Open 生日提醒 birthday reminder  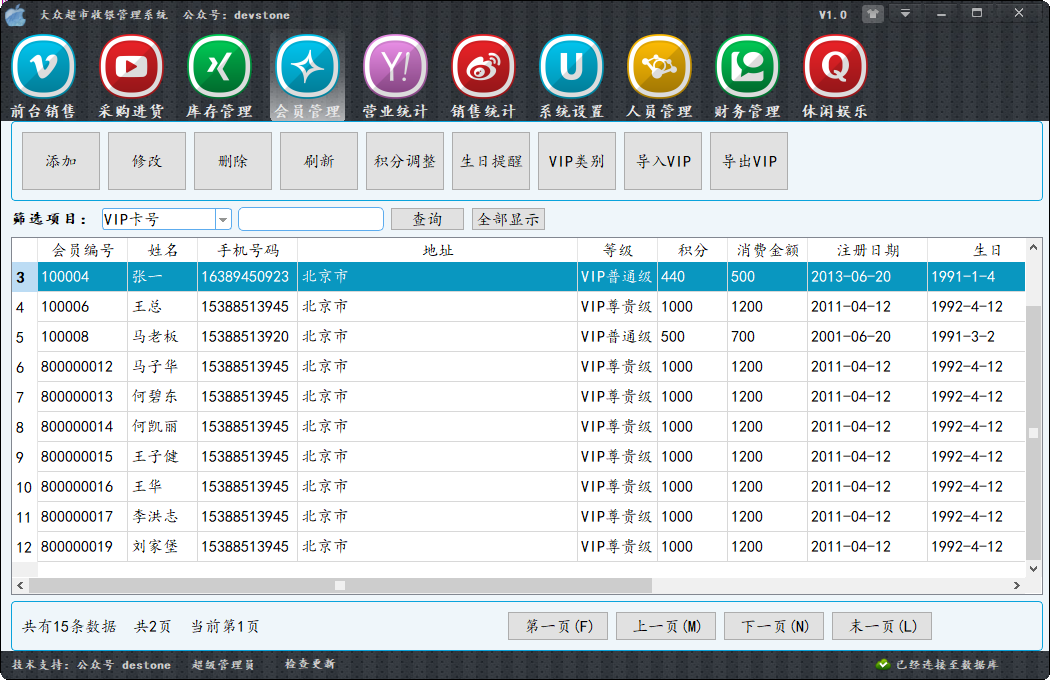[491, 161]
